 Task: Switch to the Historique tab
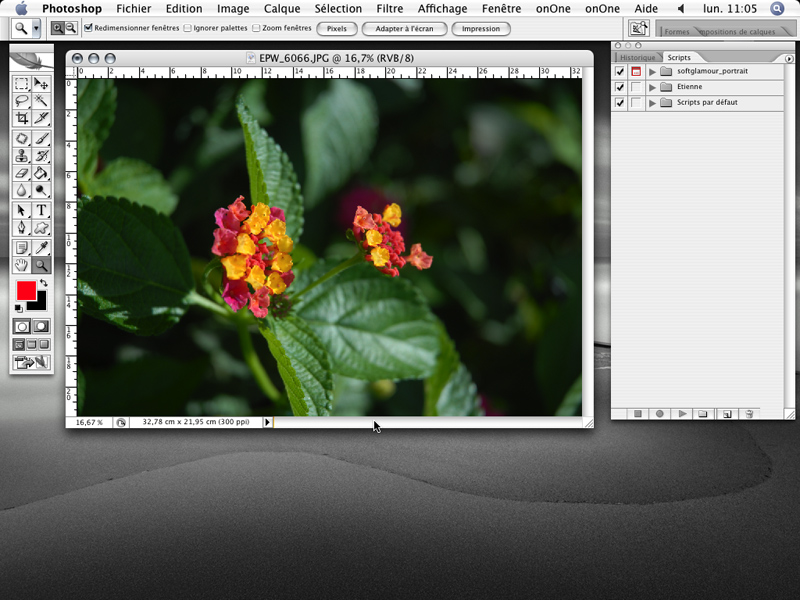coord(637,58)
